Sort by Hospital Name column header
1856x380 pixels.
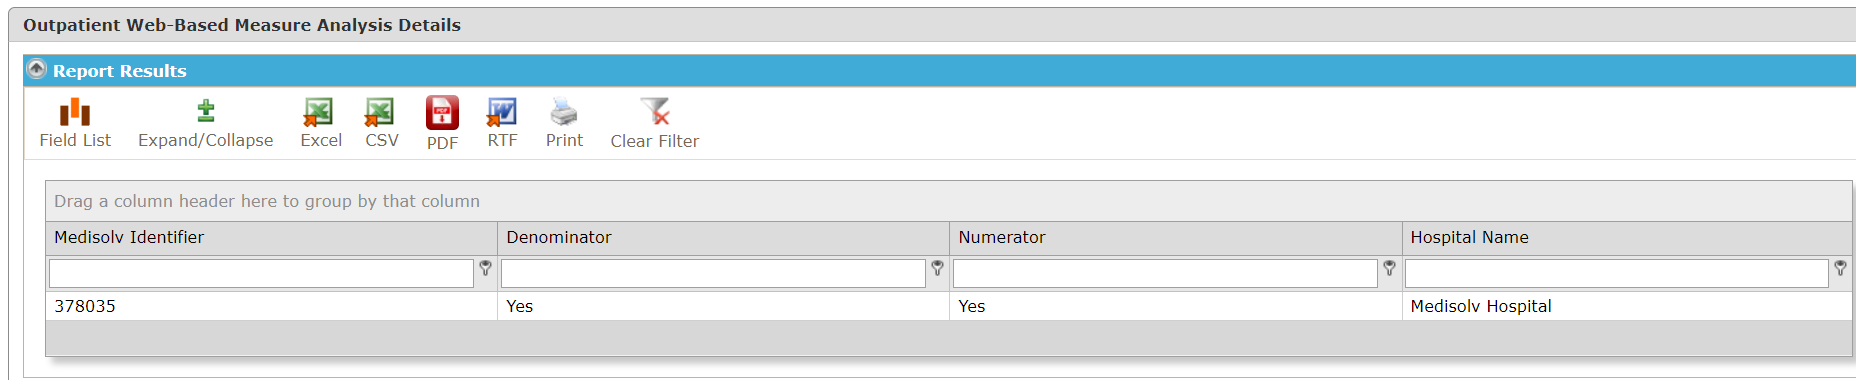(1627, 238)
